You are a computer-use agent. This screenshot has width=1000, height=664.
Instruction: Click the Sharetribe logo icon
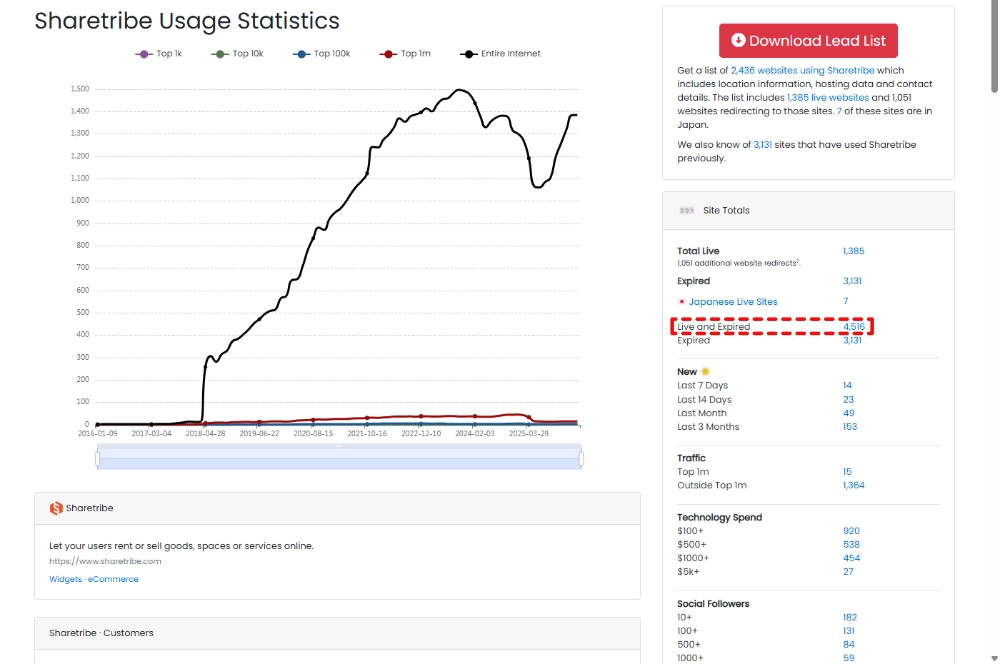click(56, 508)
